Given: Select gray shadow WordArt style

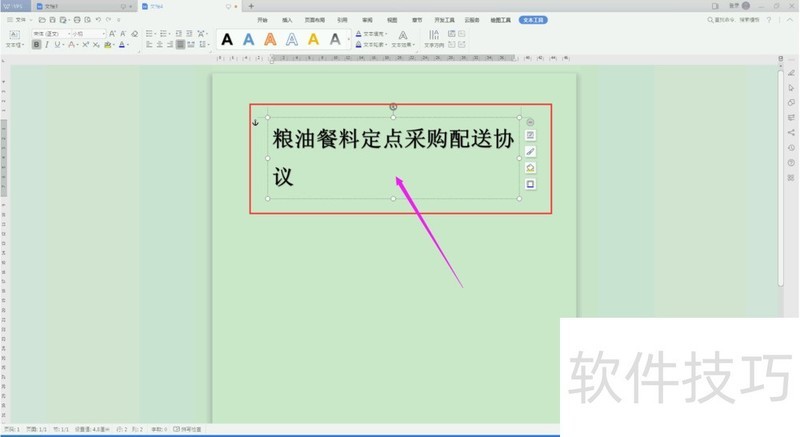Looking at the screenshot, I should [335, 39].
